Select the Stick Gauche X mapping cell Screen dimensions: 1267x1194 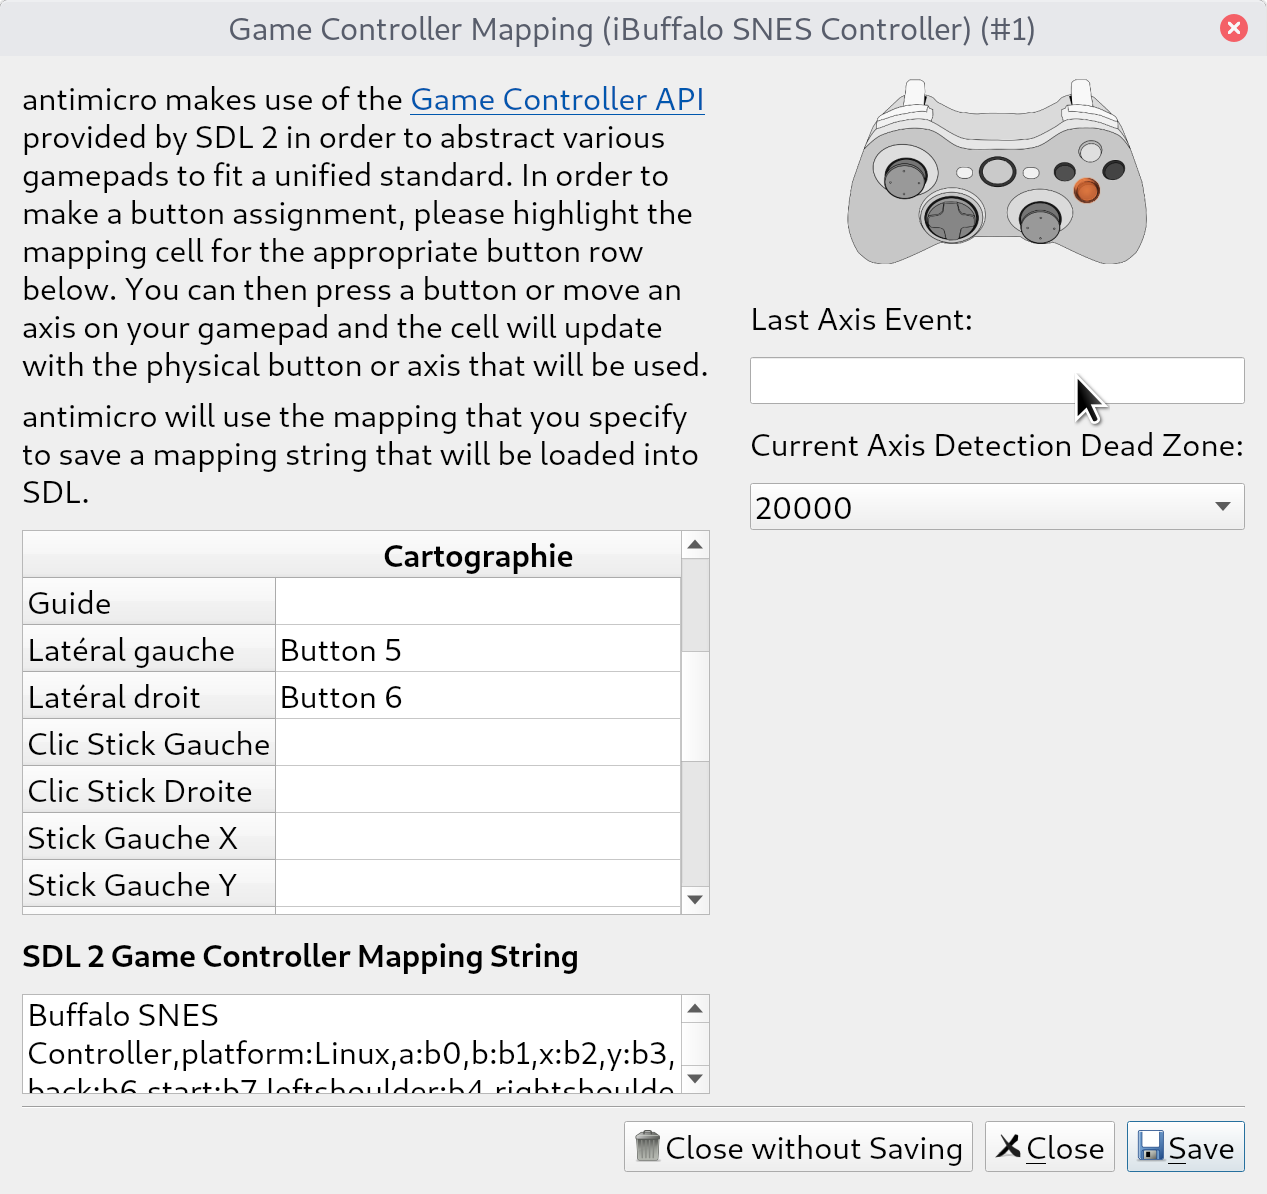[477, 837]
